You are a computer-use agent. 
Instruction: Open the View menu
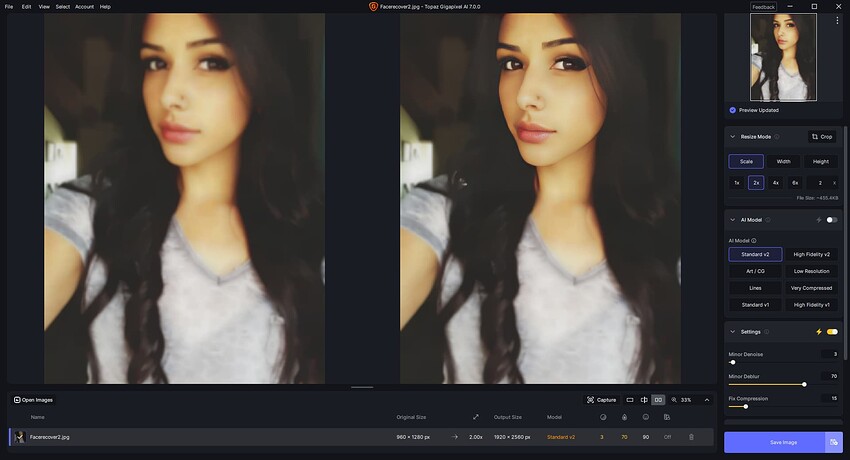pyautogui.click(x=44, y=7)
